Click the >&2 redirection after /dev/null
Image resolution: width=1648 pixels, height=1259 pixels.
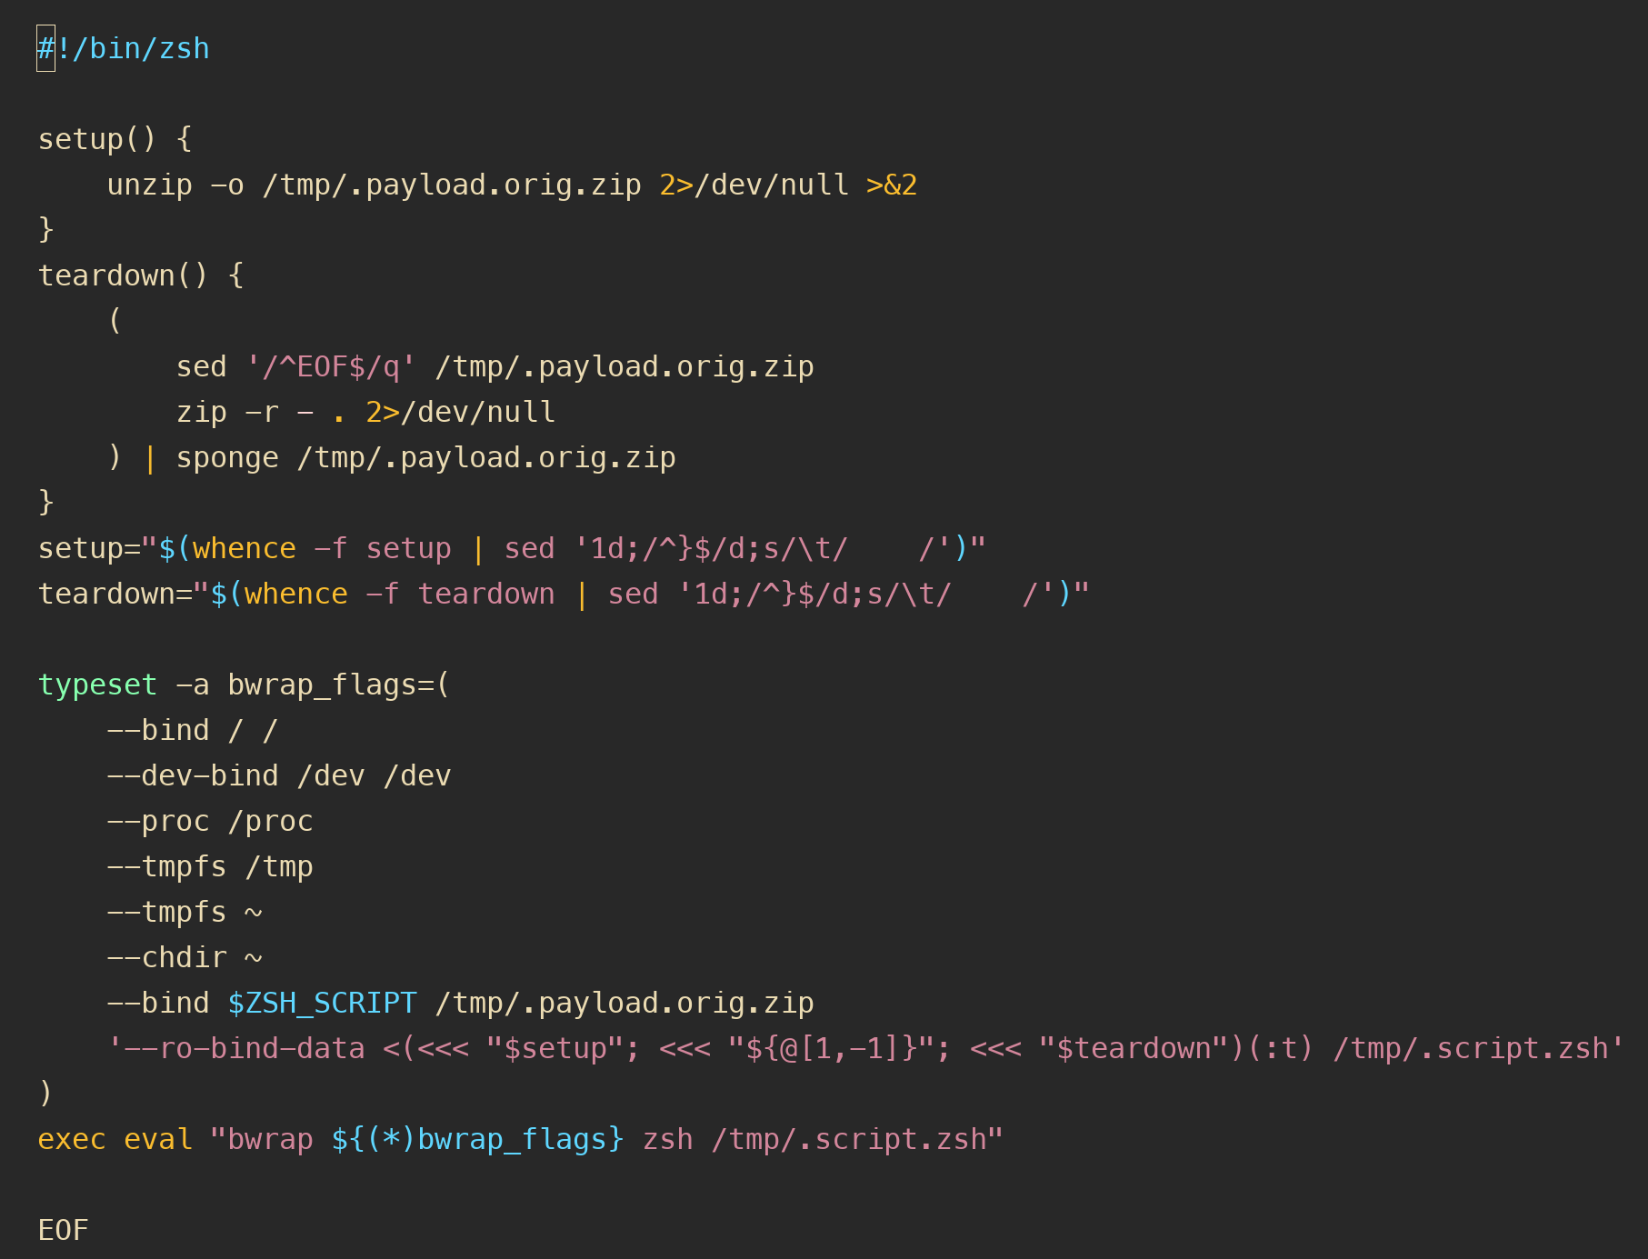pyautogui.click(x=891, y=185)
